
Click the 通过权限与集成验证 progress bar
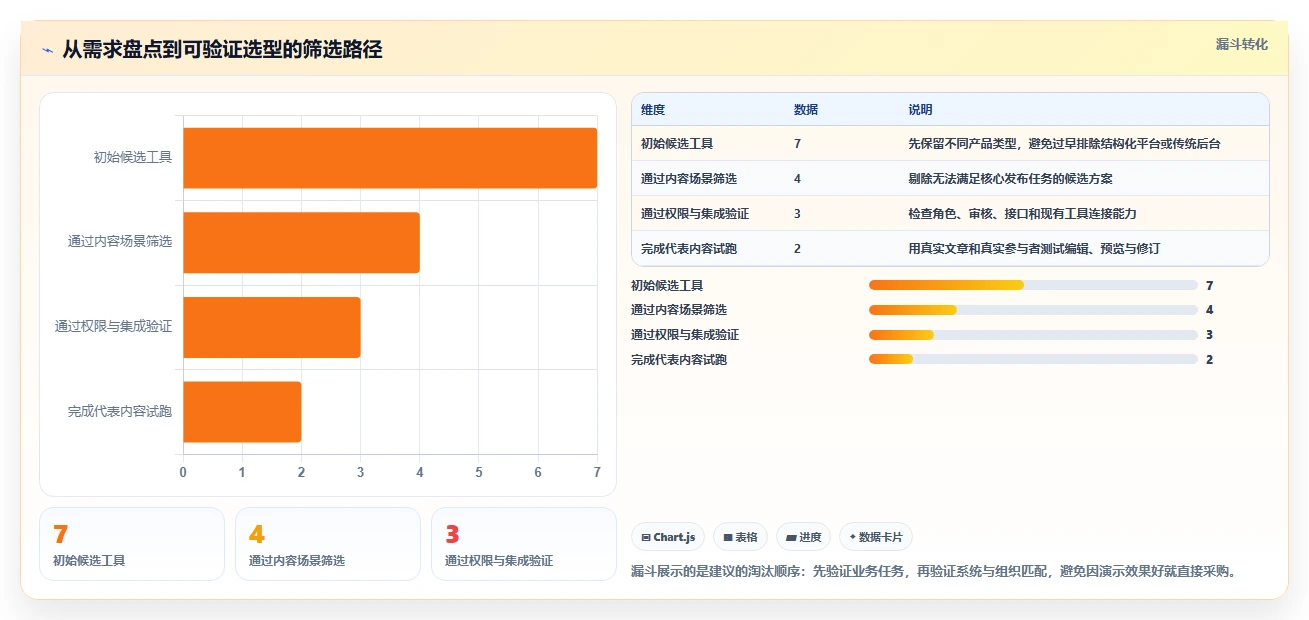pyautogui.click(x=1033, y=335)
